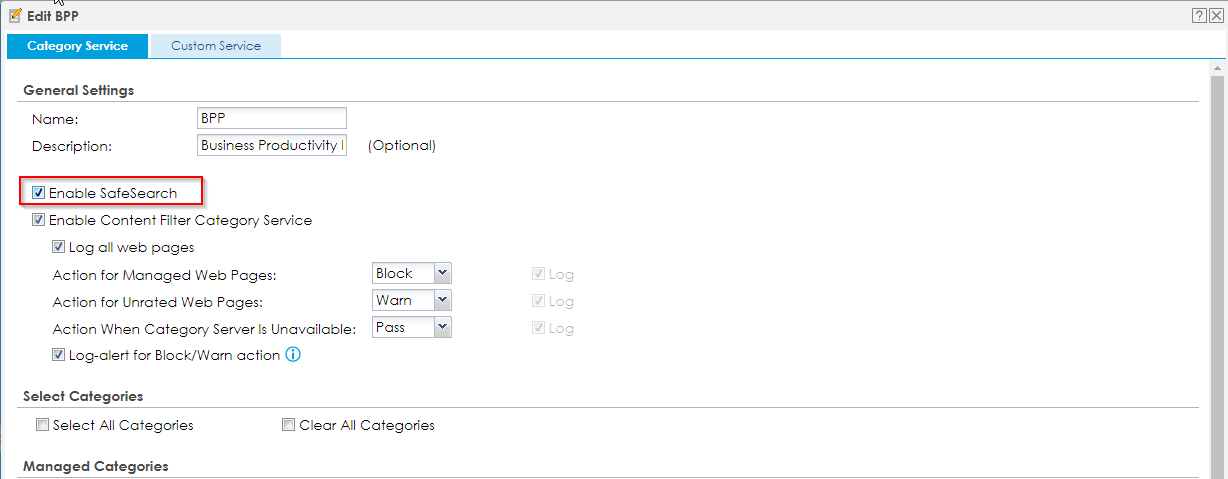The height and width of the screenshot is (479, 1228).
Task: Click the scrollbar up arrow
Action: coord(1217,69)
